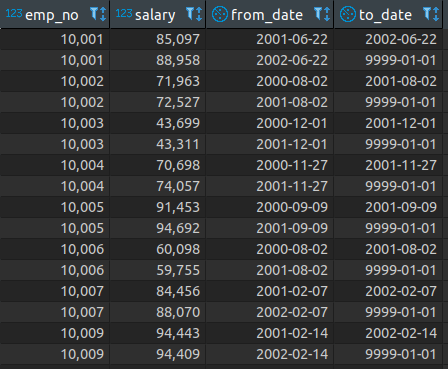Select from_date 2000-09-09
The height and width of the screenshot is (369, 448).
pyautogui.click(x=270, y=207)
